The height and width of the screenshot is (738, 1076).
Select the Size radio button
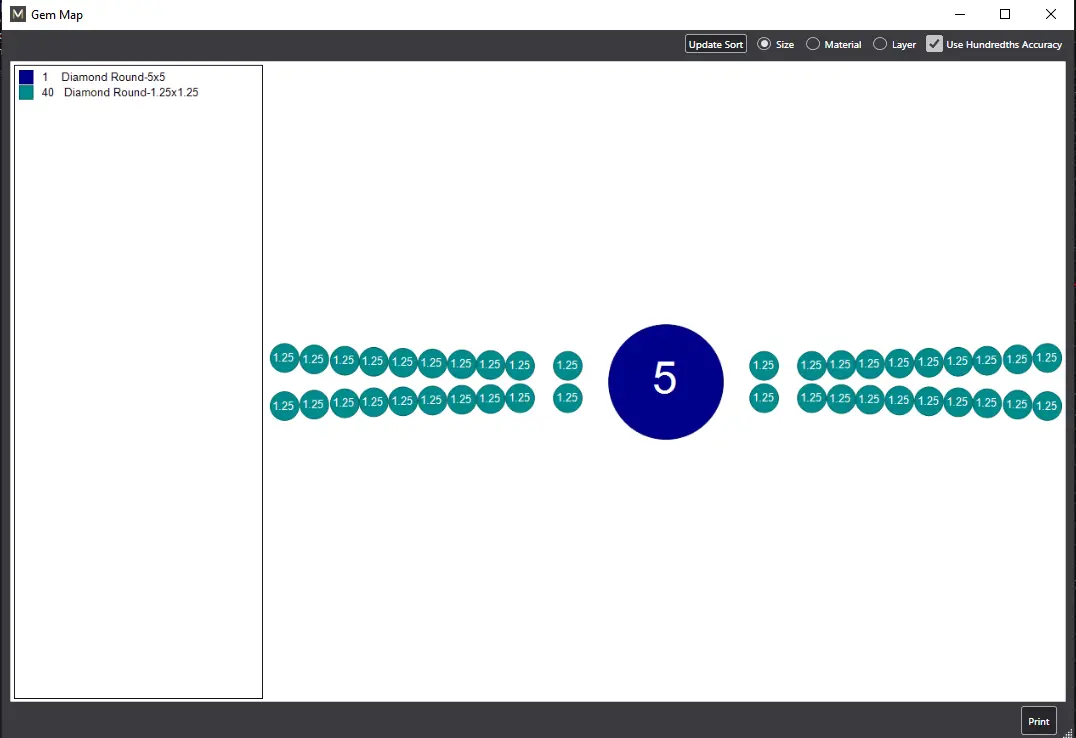tap(765, 44)
